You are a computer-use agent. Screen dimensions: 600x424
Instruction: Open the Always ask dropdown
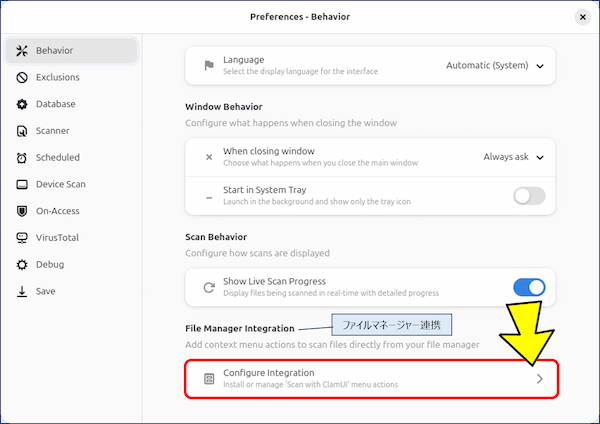pos(514,157)
